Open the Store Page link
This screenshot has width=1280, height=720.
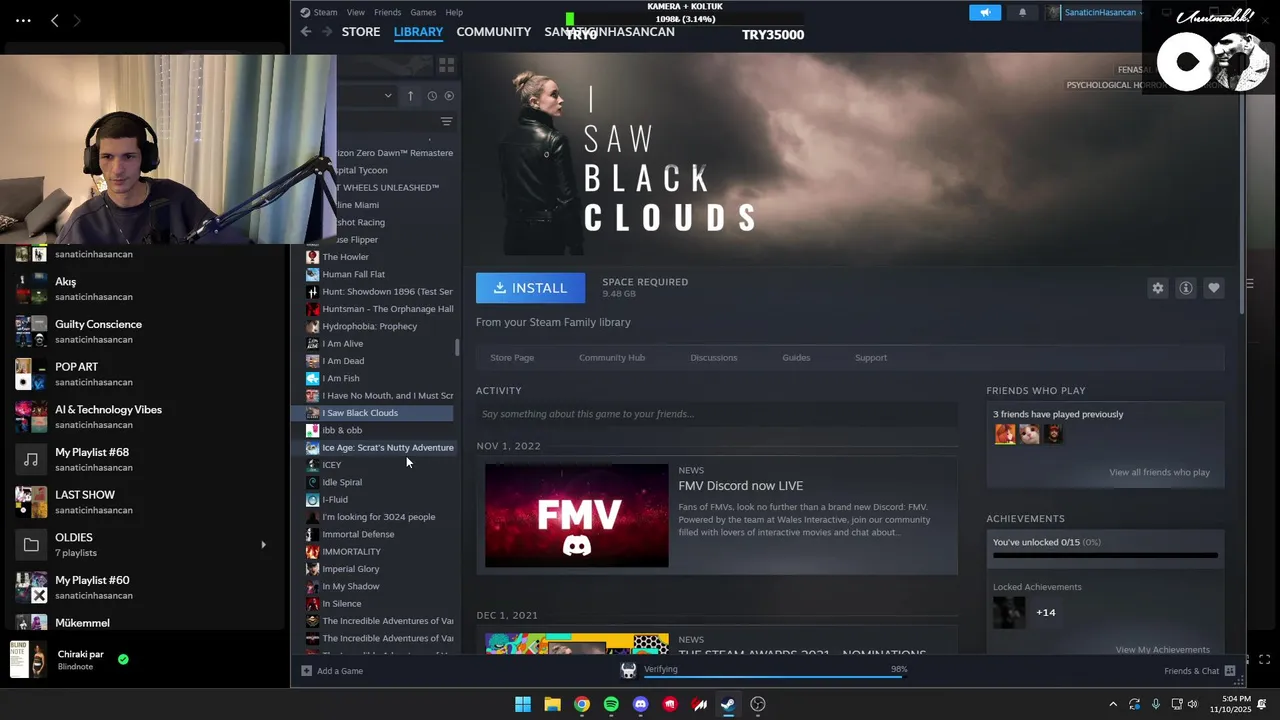pos(512,357)
